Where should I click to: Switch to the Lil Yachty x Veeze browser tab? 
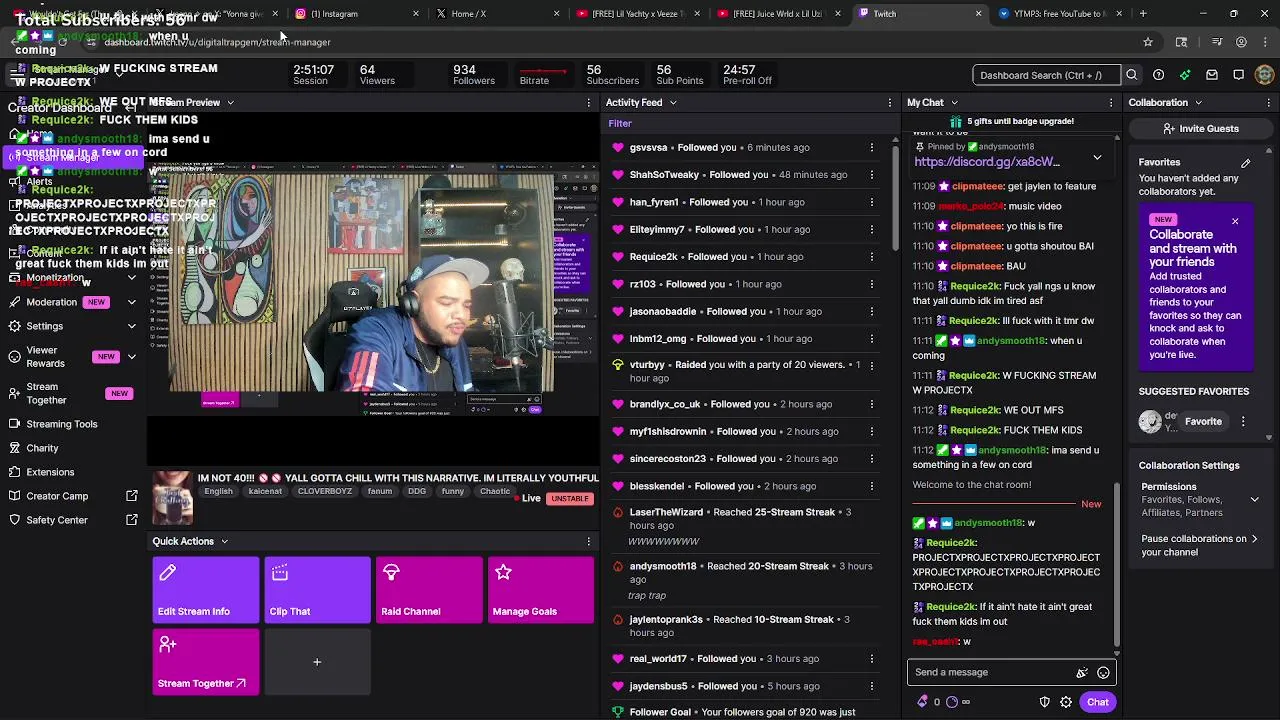(638, 14)
